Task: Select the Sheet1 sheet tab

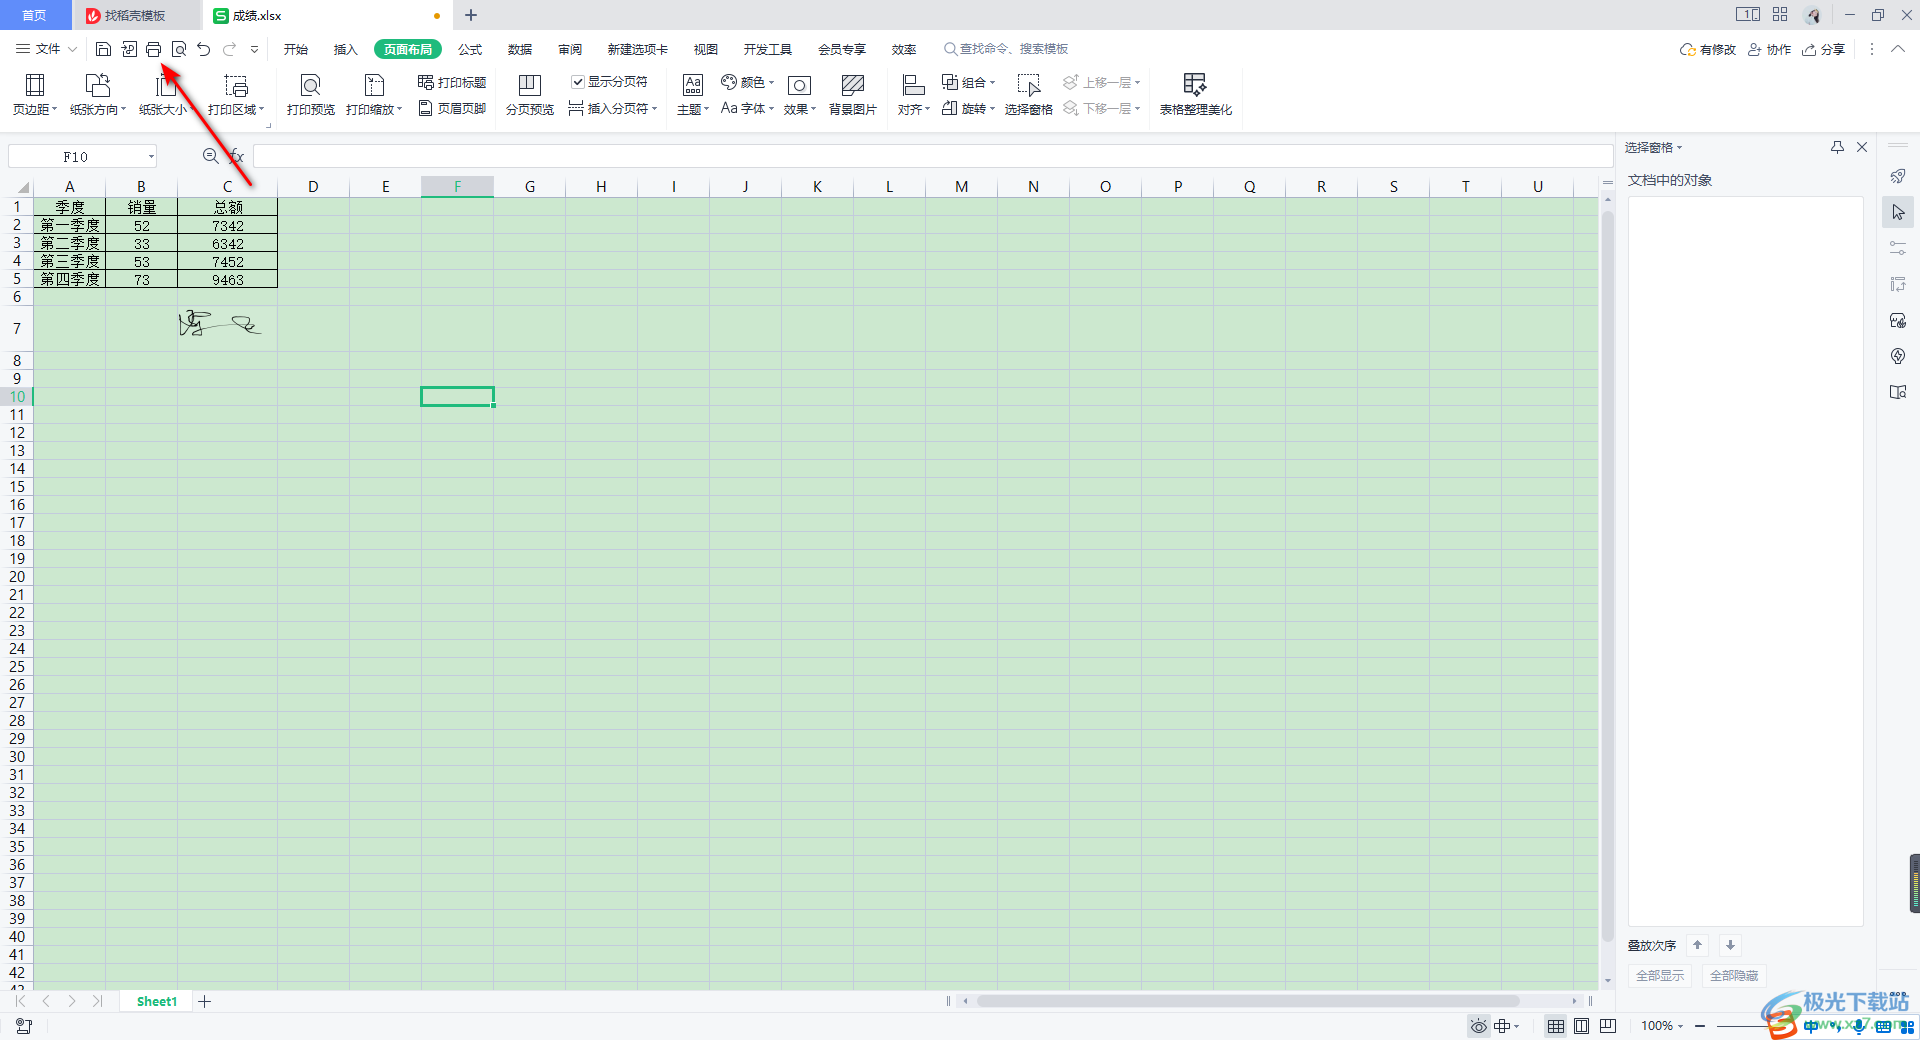Action: [x=157, y=1001]
